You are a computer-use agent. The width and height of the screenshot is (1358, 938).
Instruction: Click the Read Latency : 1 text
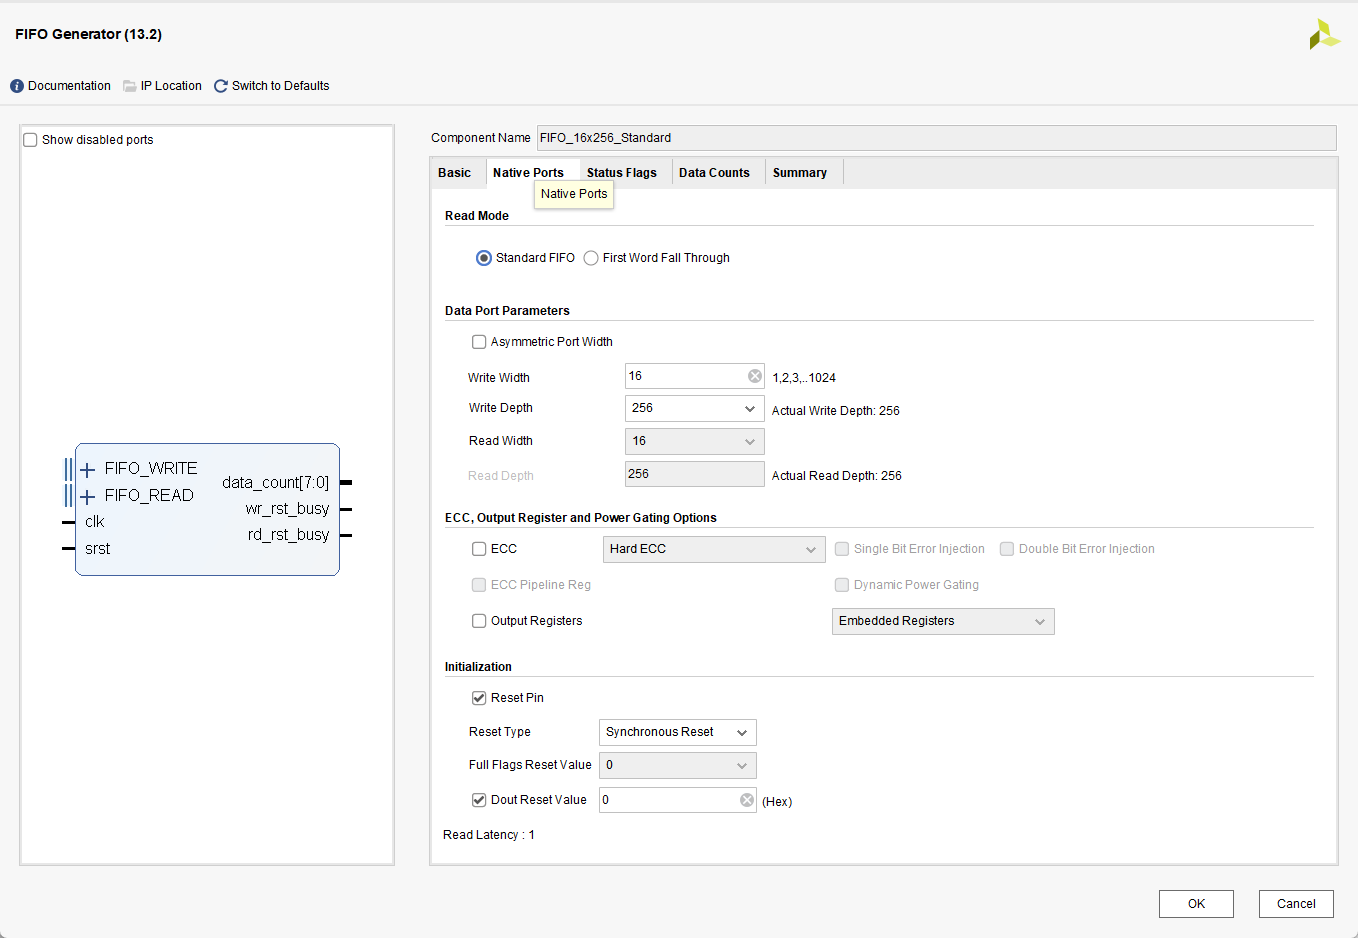[489, 835]
